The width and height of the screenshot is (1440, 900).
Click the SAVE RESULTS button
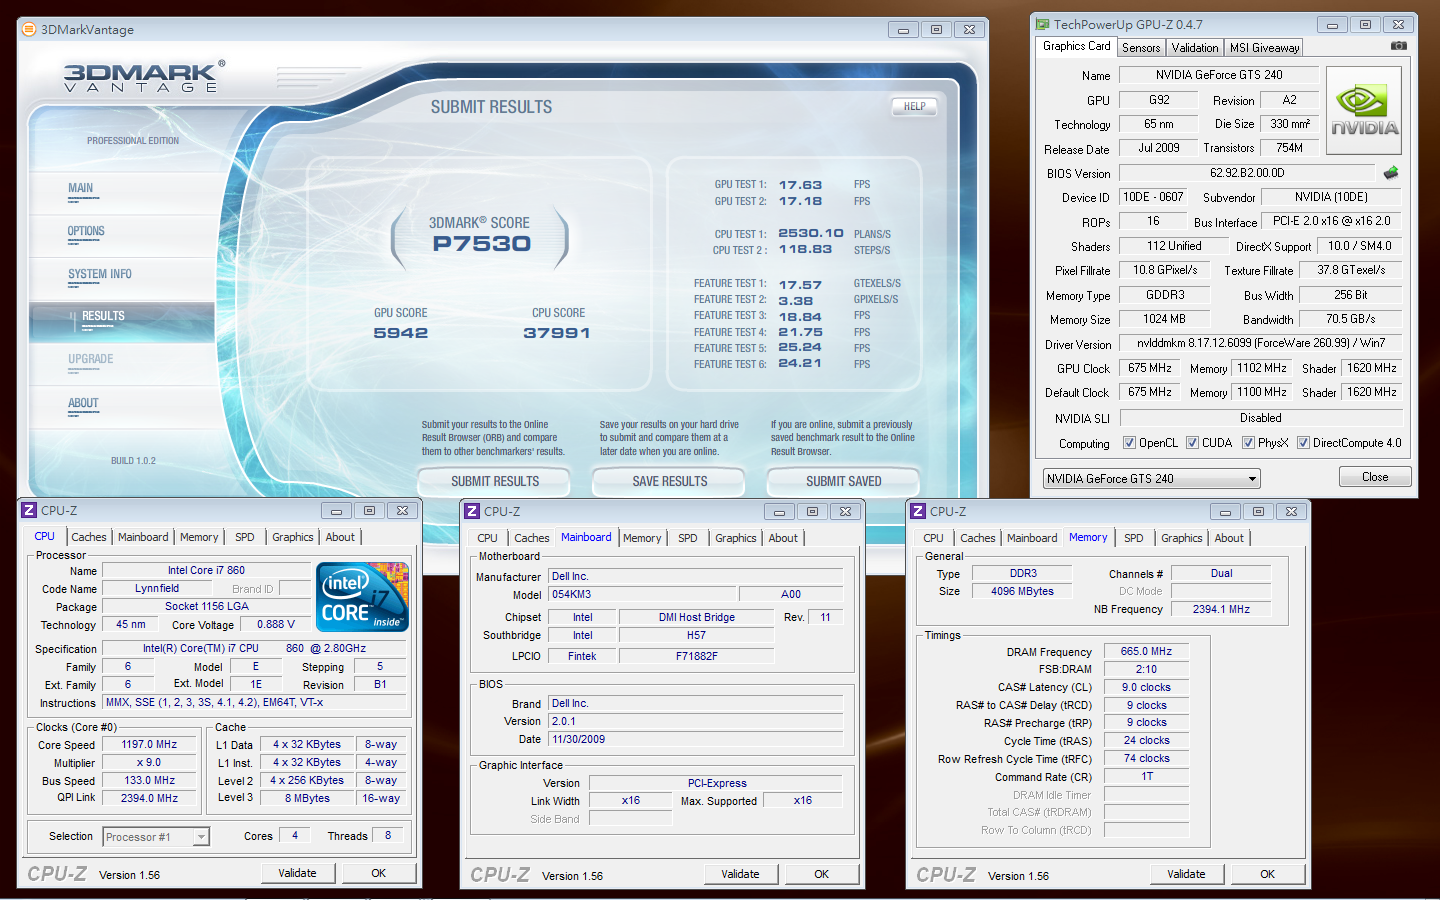[669, 481]
